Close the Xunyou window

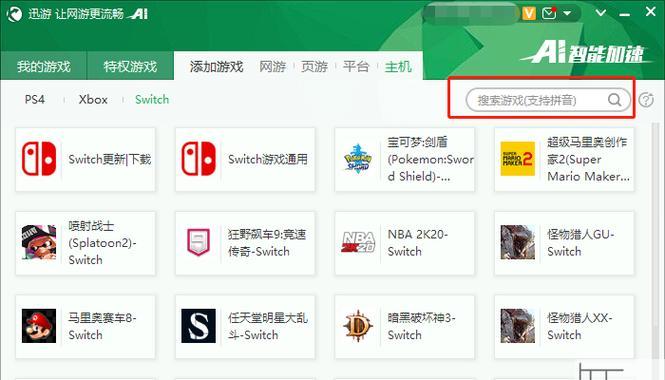(651, 12)
